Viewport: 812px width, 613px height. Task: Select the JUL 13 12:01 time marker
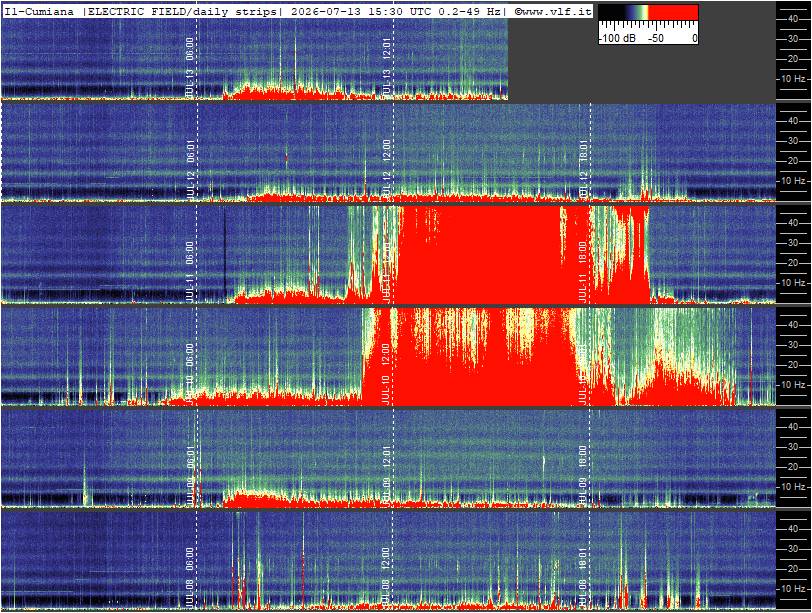386,67
